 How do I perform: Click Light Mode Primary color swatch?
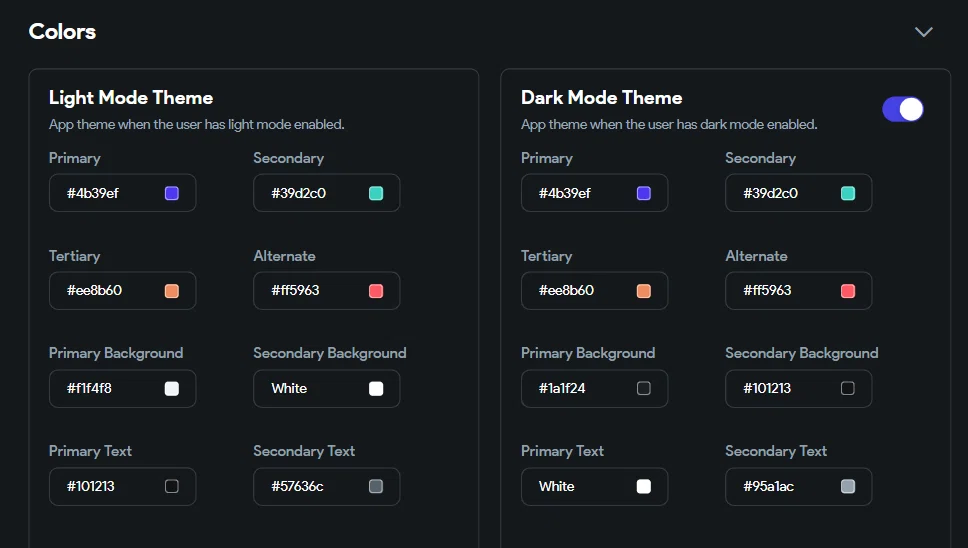[172, 193]
